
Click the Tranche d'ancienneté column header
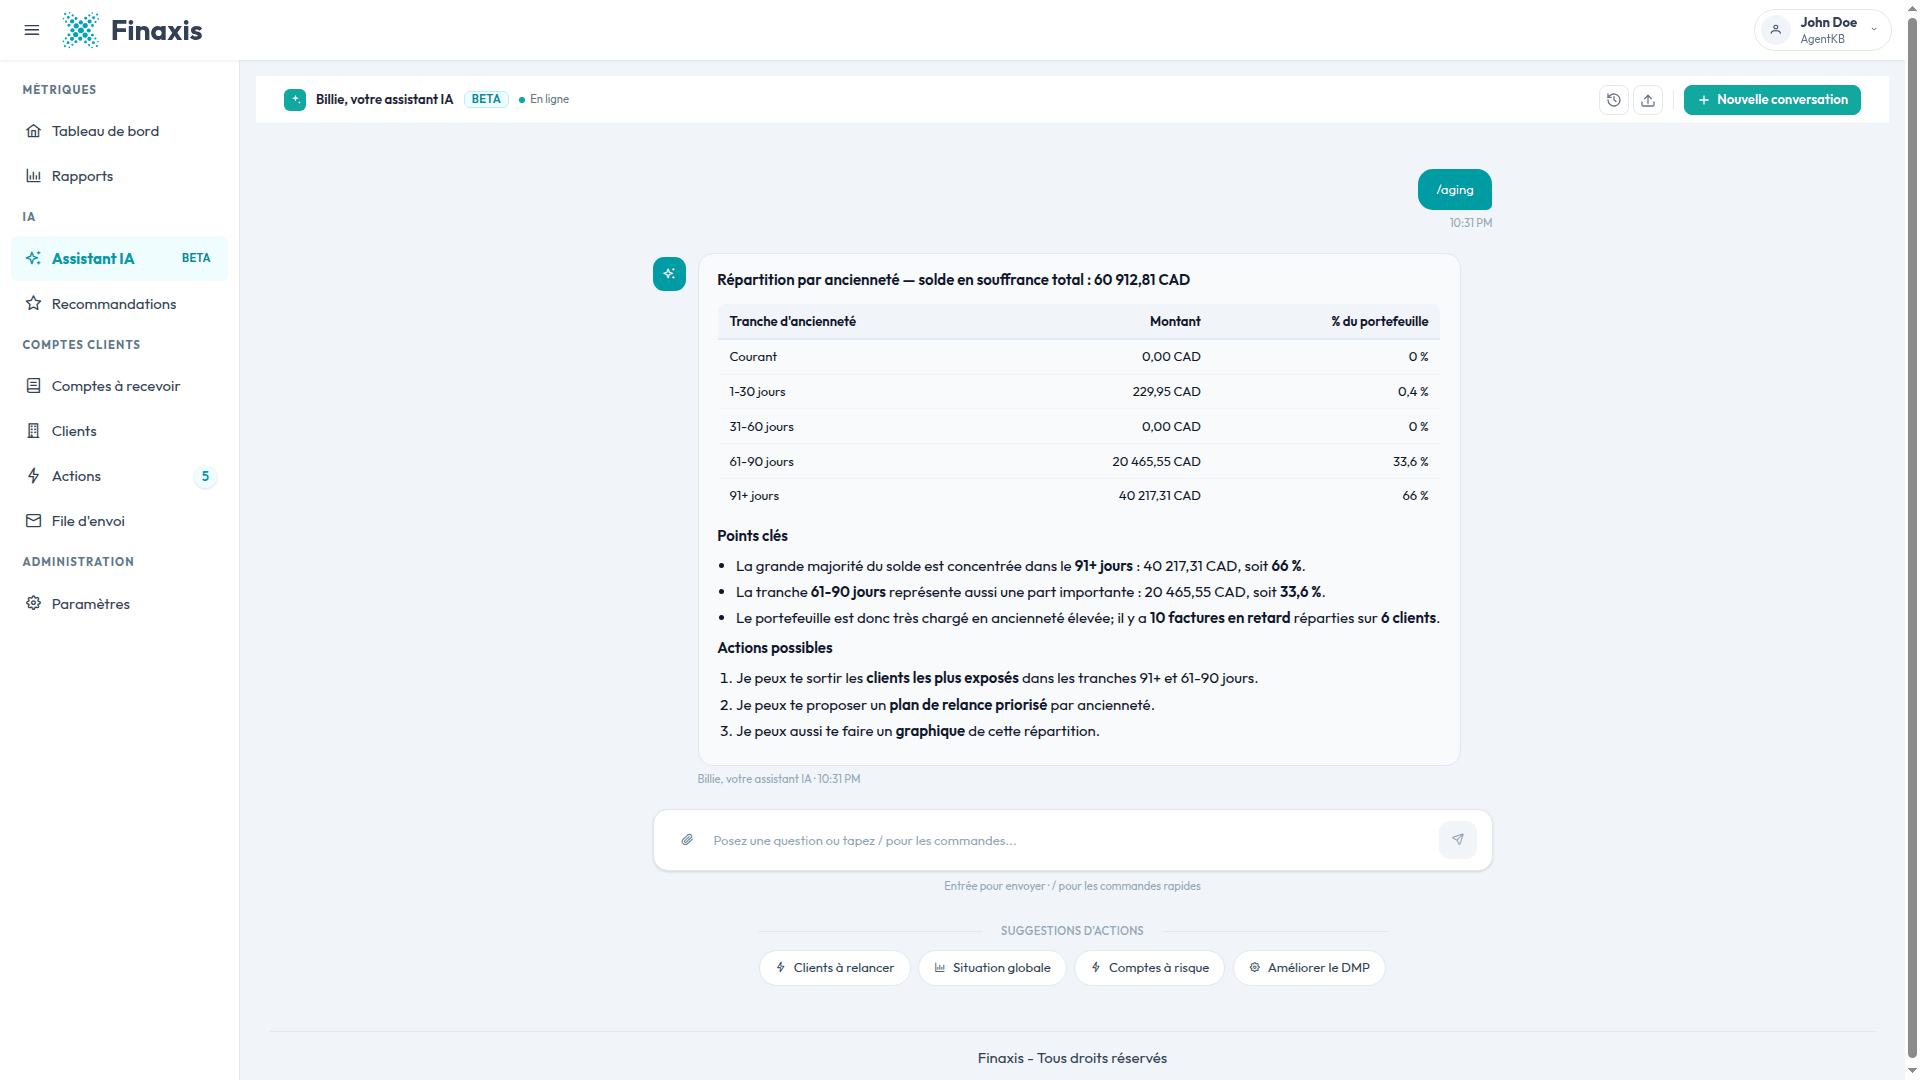[x=792, y=322]
